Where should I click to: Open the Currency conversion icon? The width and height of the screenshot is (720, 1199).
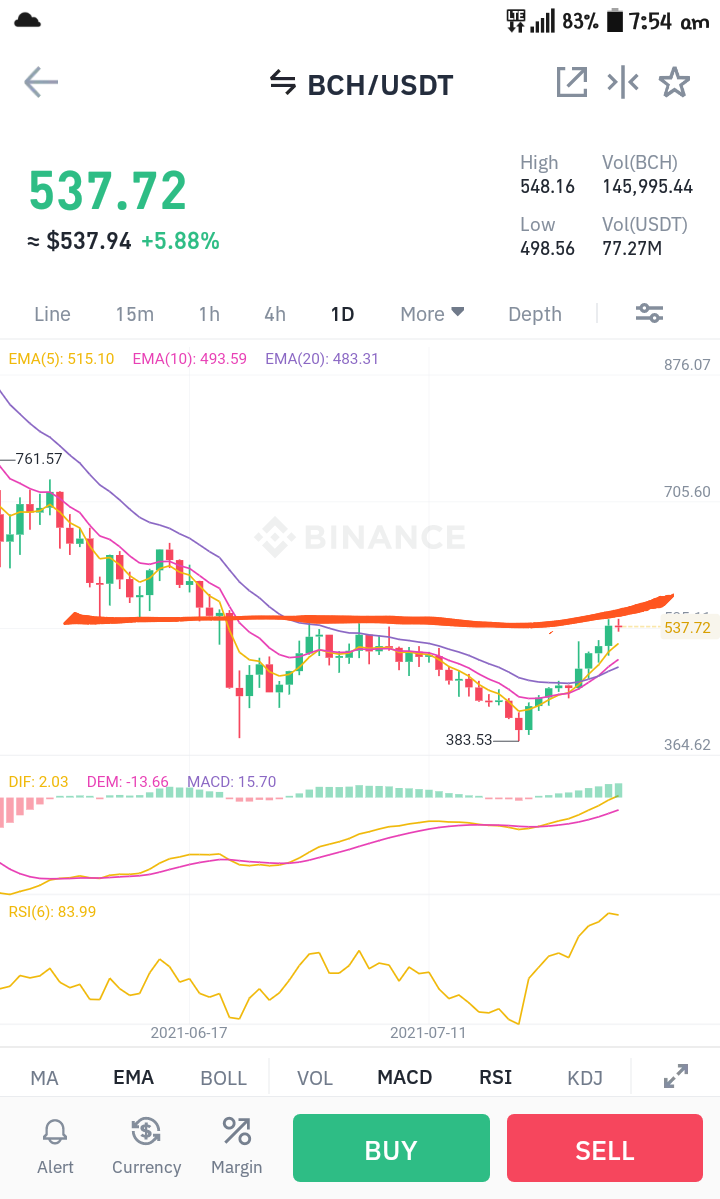(146, 1131)
